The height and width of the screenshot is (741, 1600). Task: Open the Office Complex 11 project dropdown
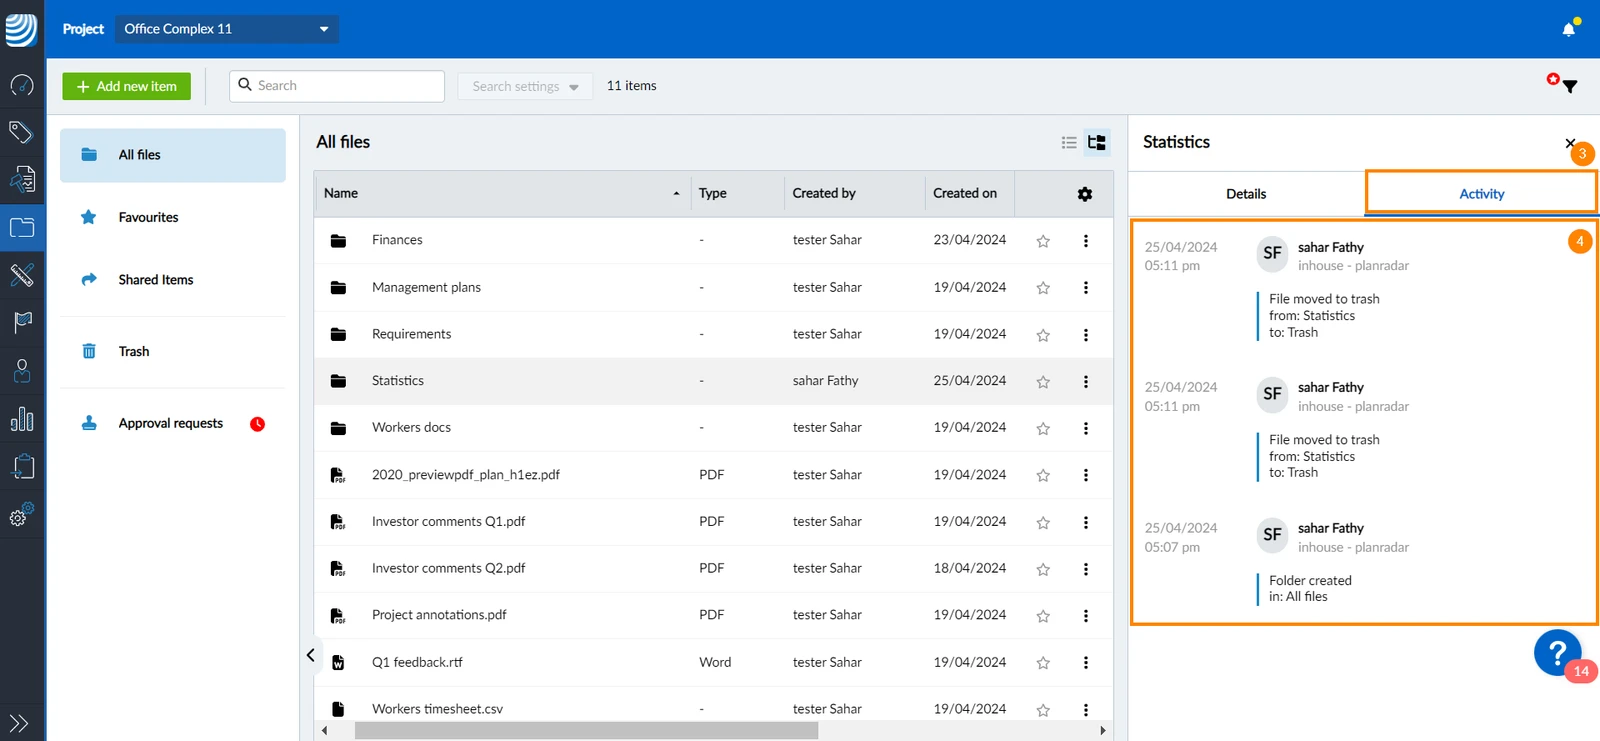(x=227, y=29)
